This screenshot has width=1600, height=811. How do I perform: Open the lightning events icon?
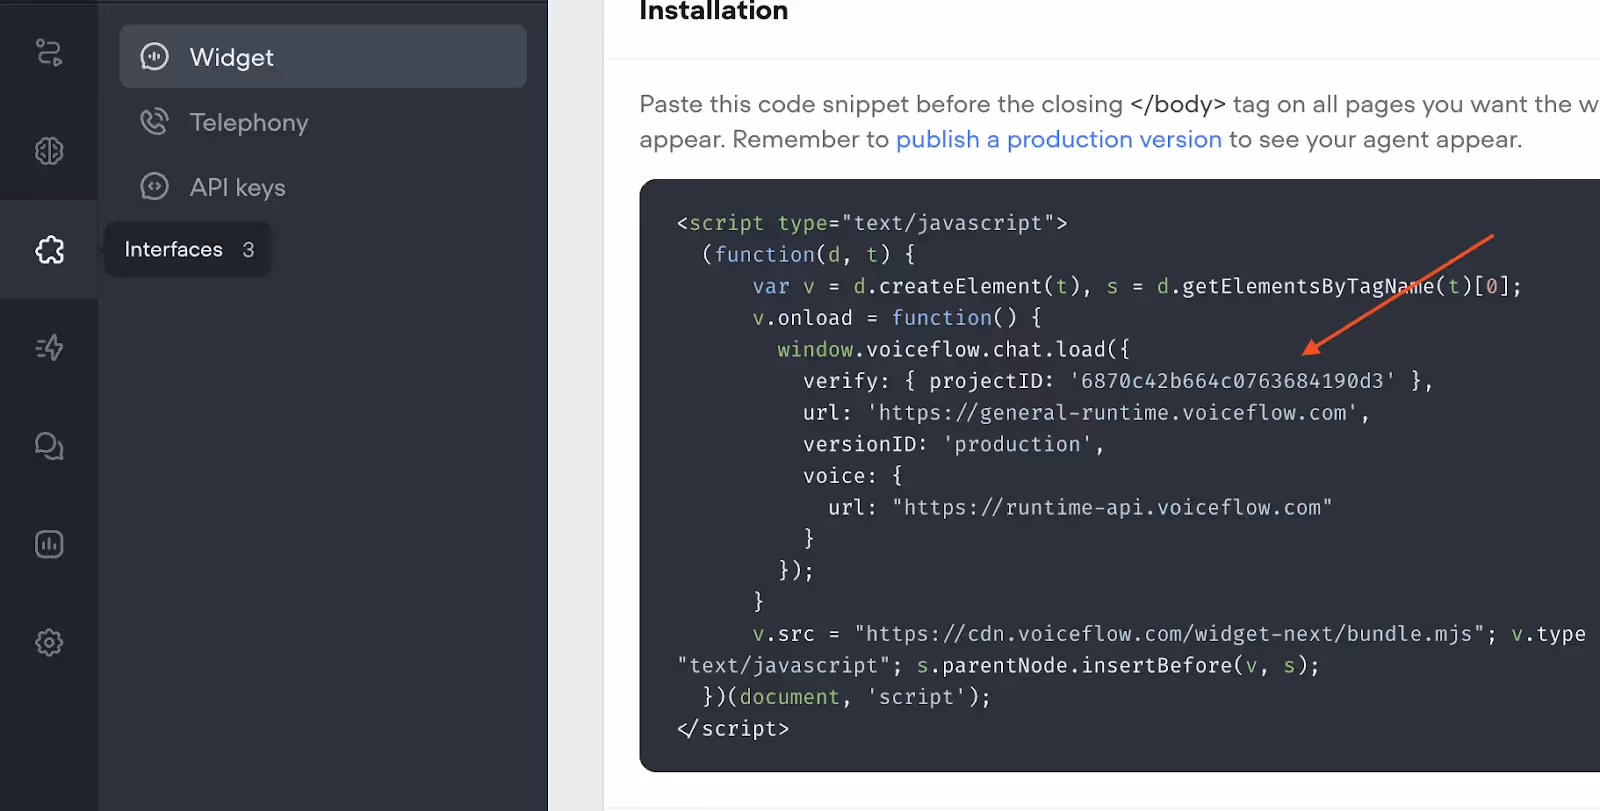(x=48, y=347)
